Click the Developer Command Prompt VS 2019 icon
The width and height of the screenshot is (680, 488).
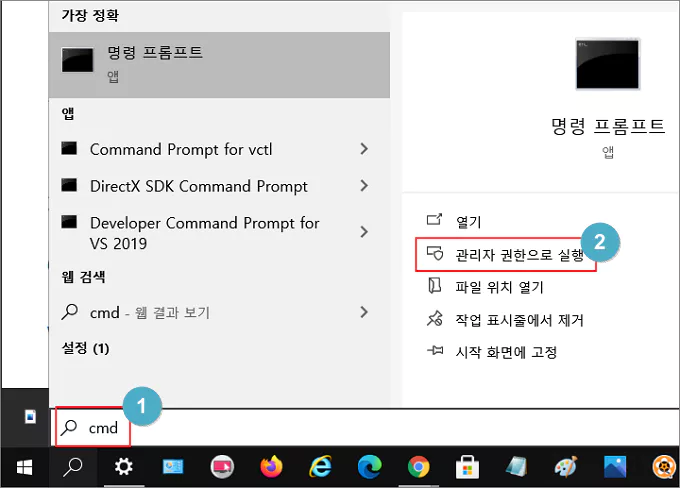coord(69,222)
